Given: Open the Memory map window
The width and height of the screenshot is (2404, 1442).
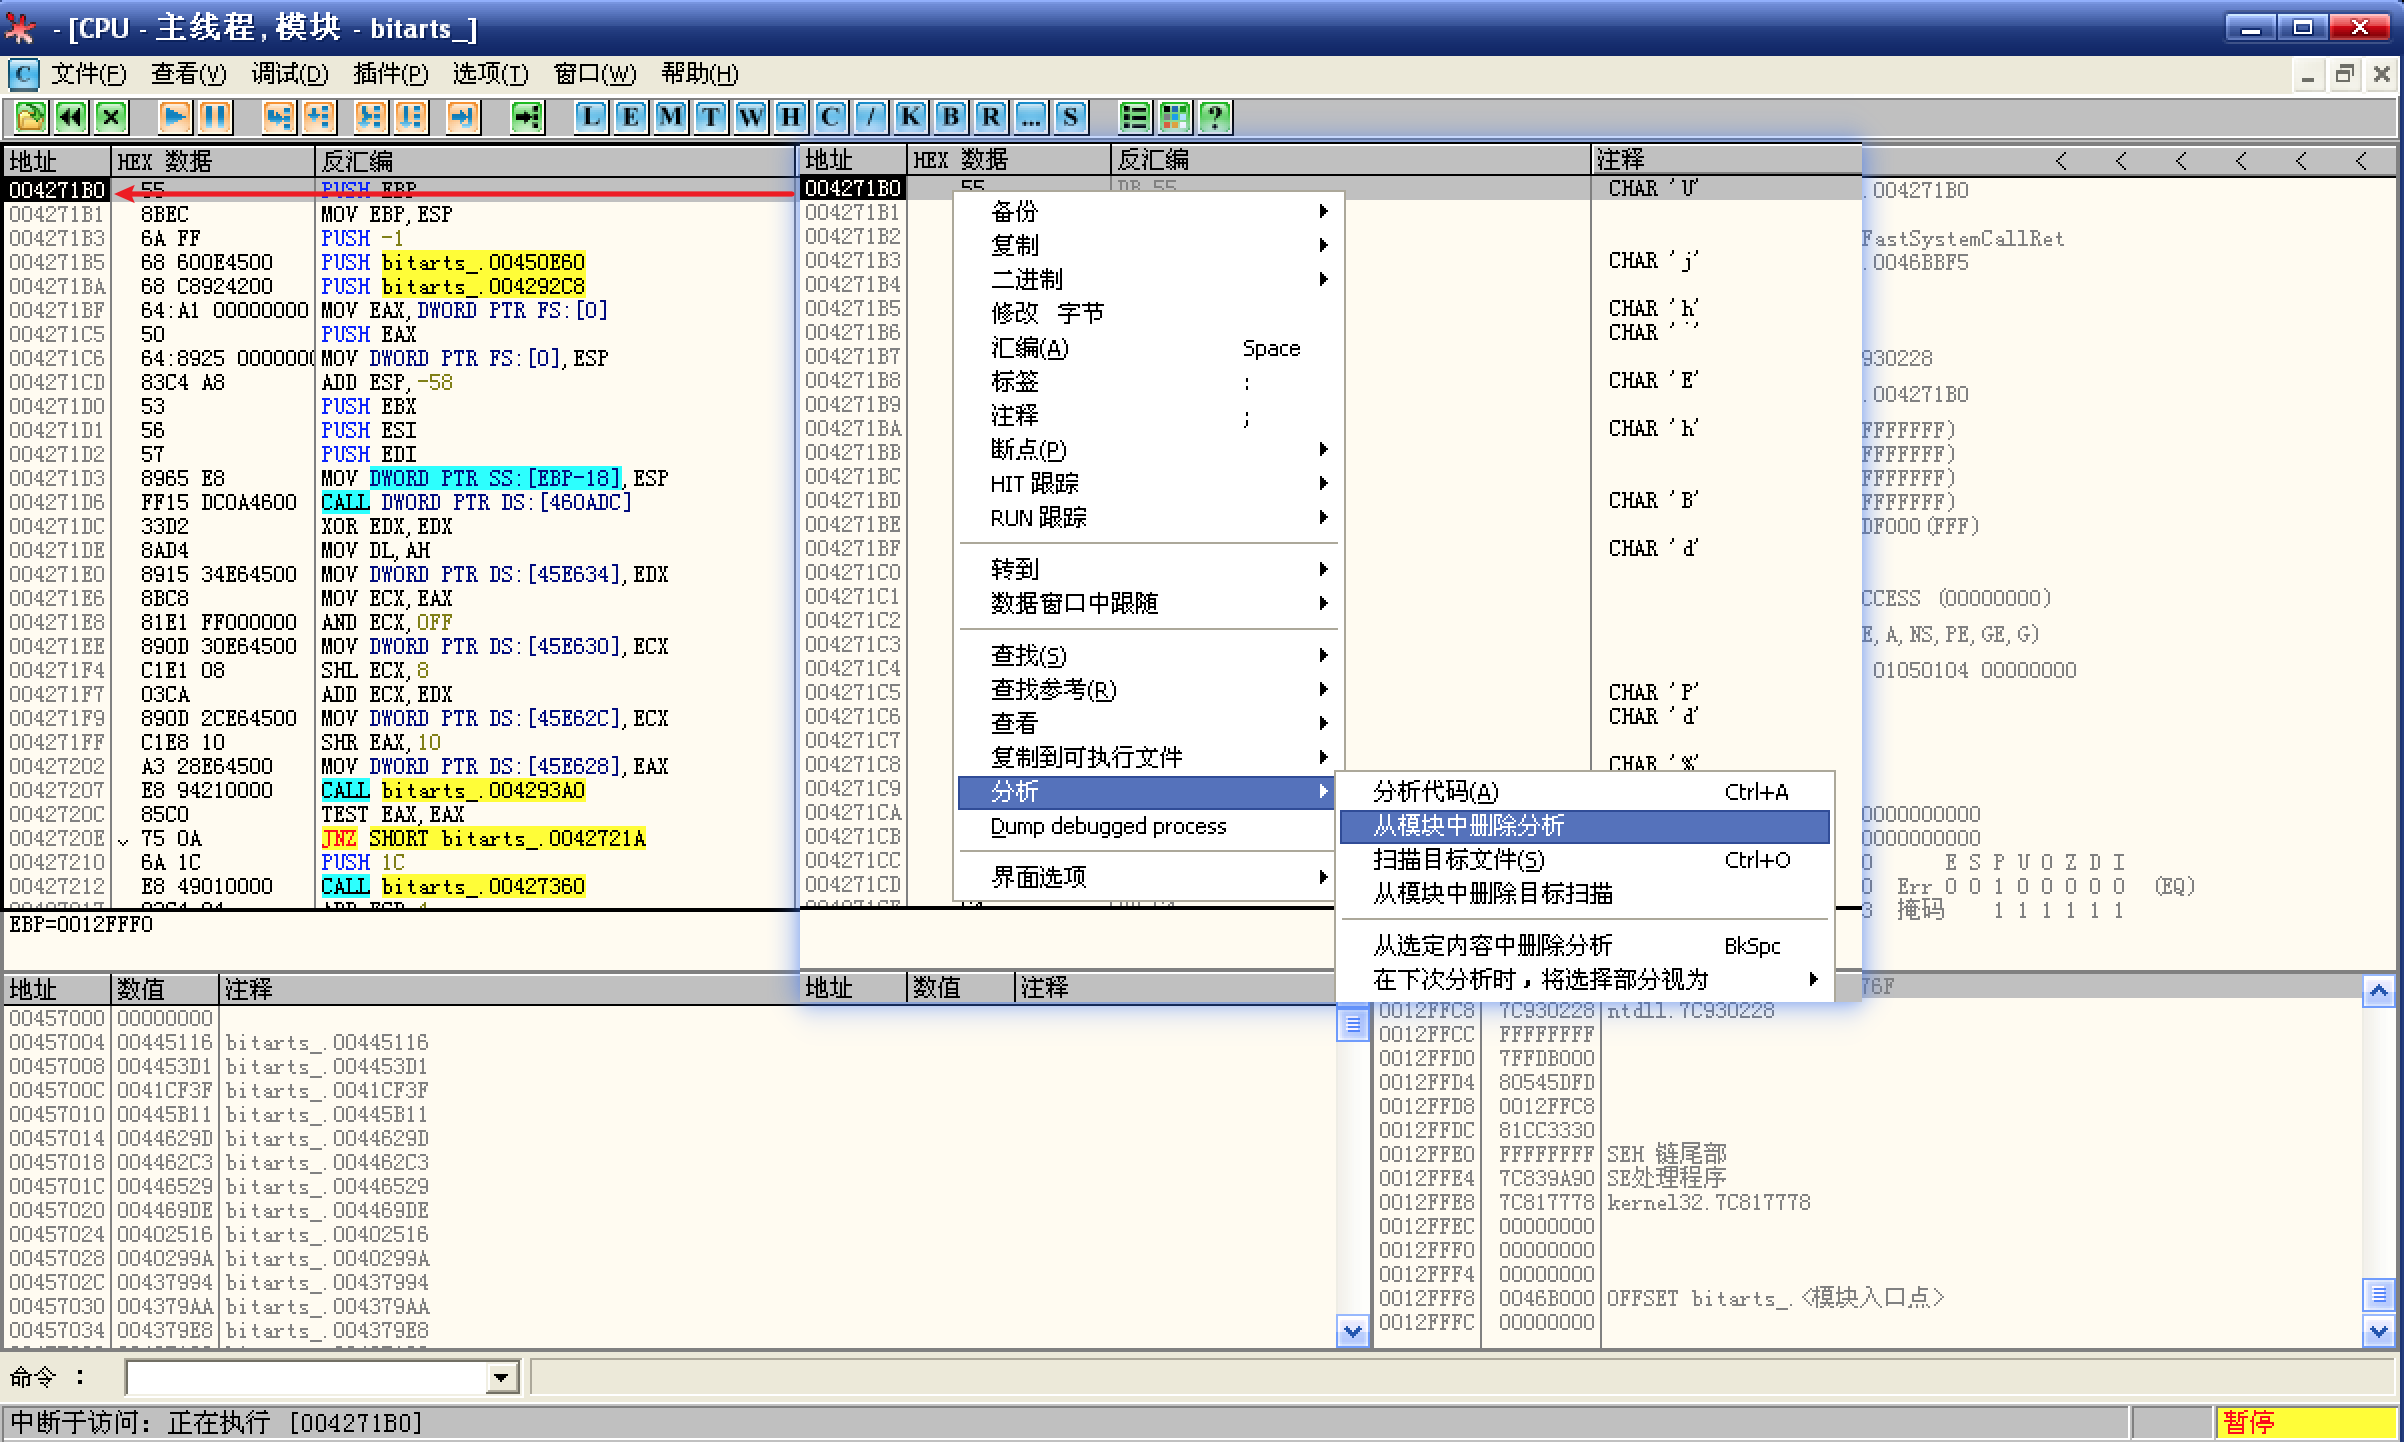Looking at the screenshot, I should pyautogui.click(x=669, y=117).
